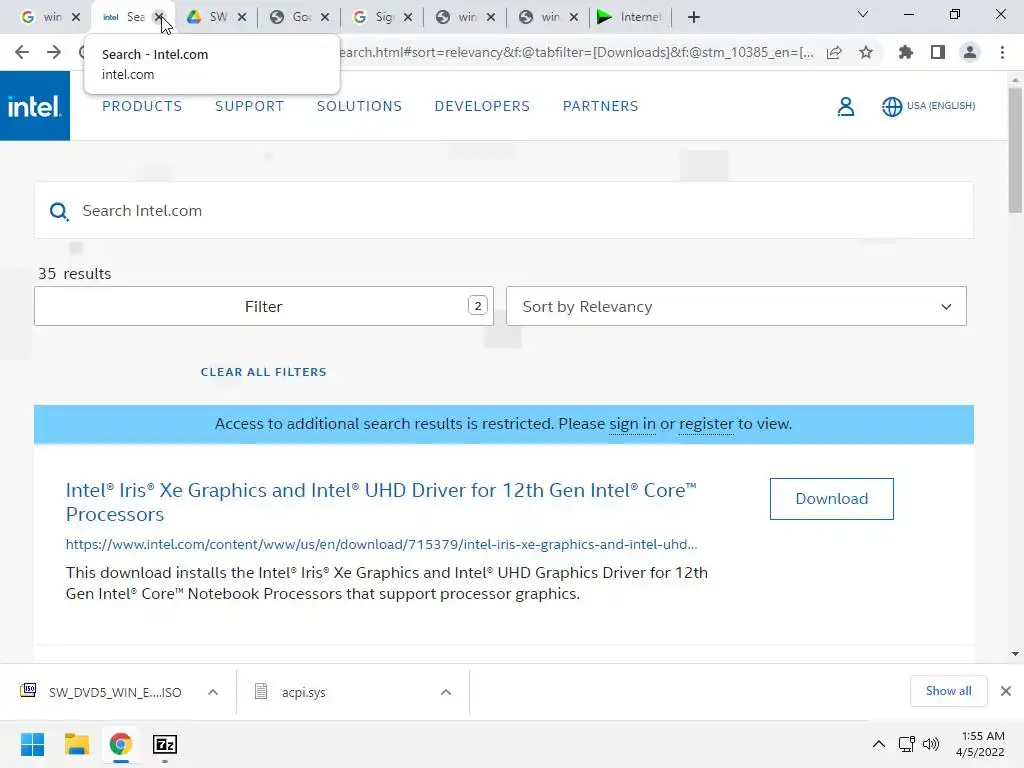
Task: Click the register link
Action: coord(706,424)
